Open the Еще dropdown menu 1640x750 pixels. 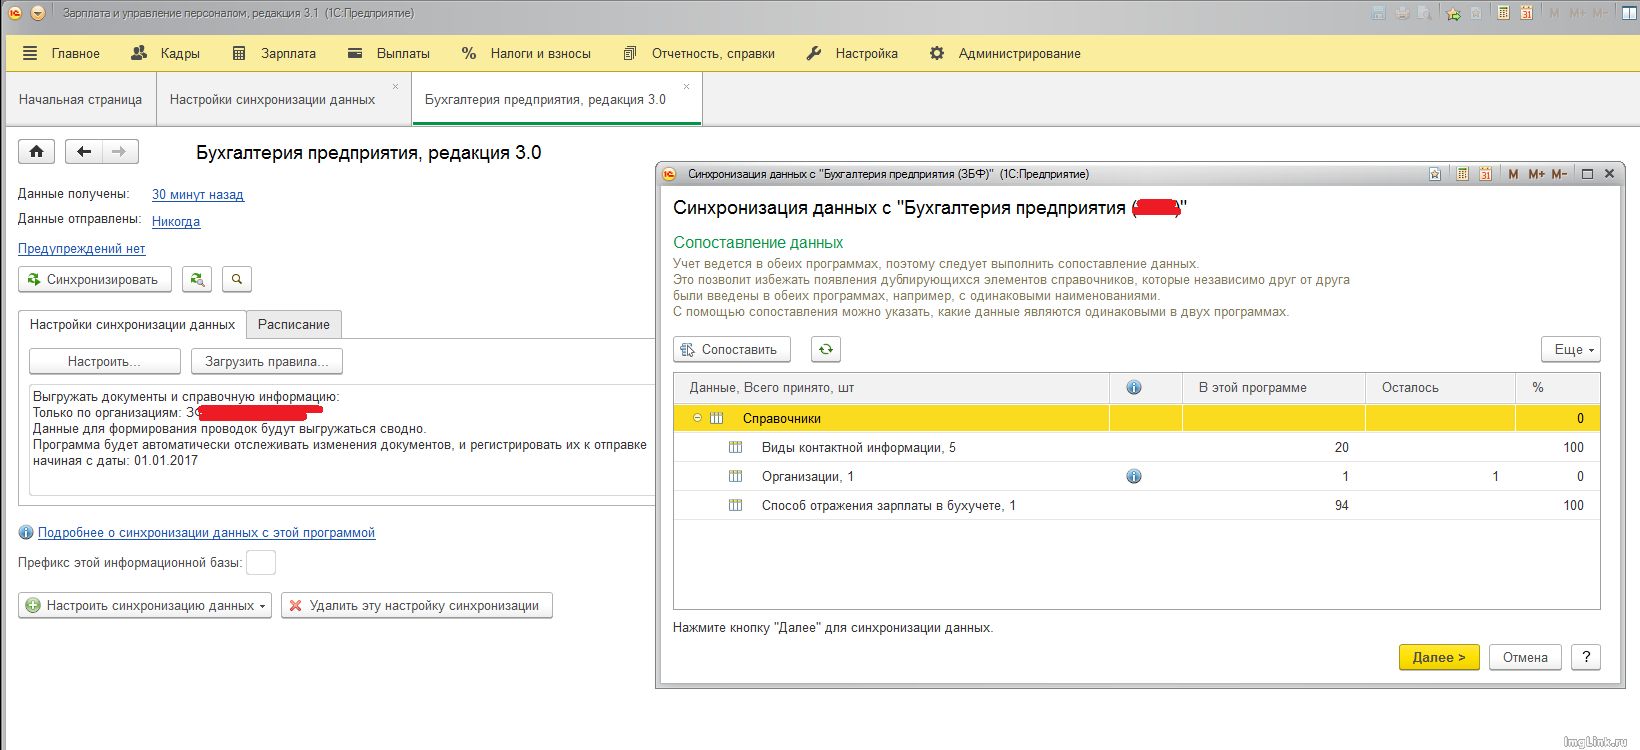pyautogui.click(x=1571, y=350)
